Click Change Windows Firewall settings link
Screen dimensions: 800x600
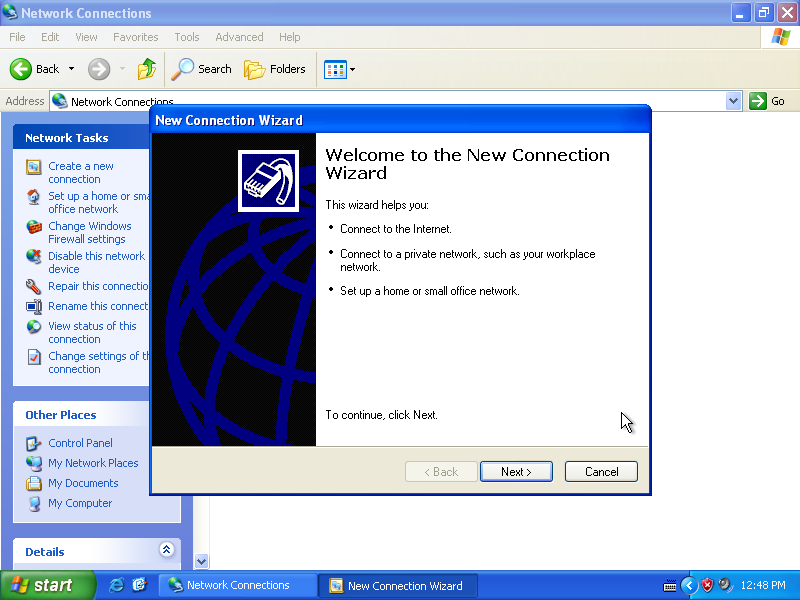[90, 232]
